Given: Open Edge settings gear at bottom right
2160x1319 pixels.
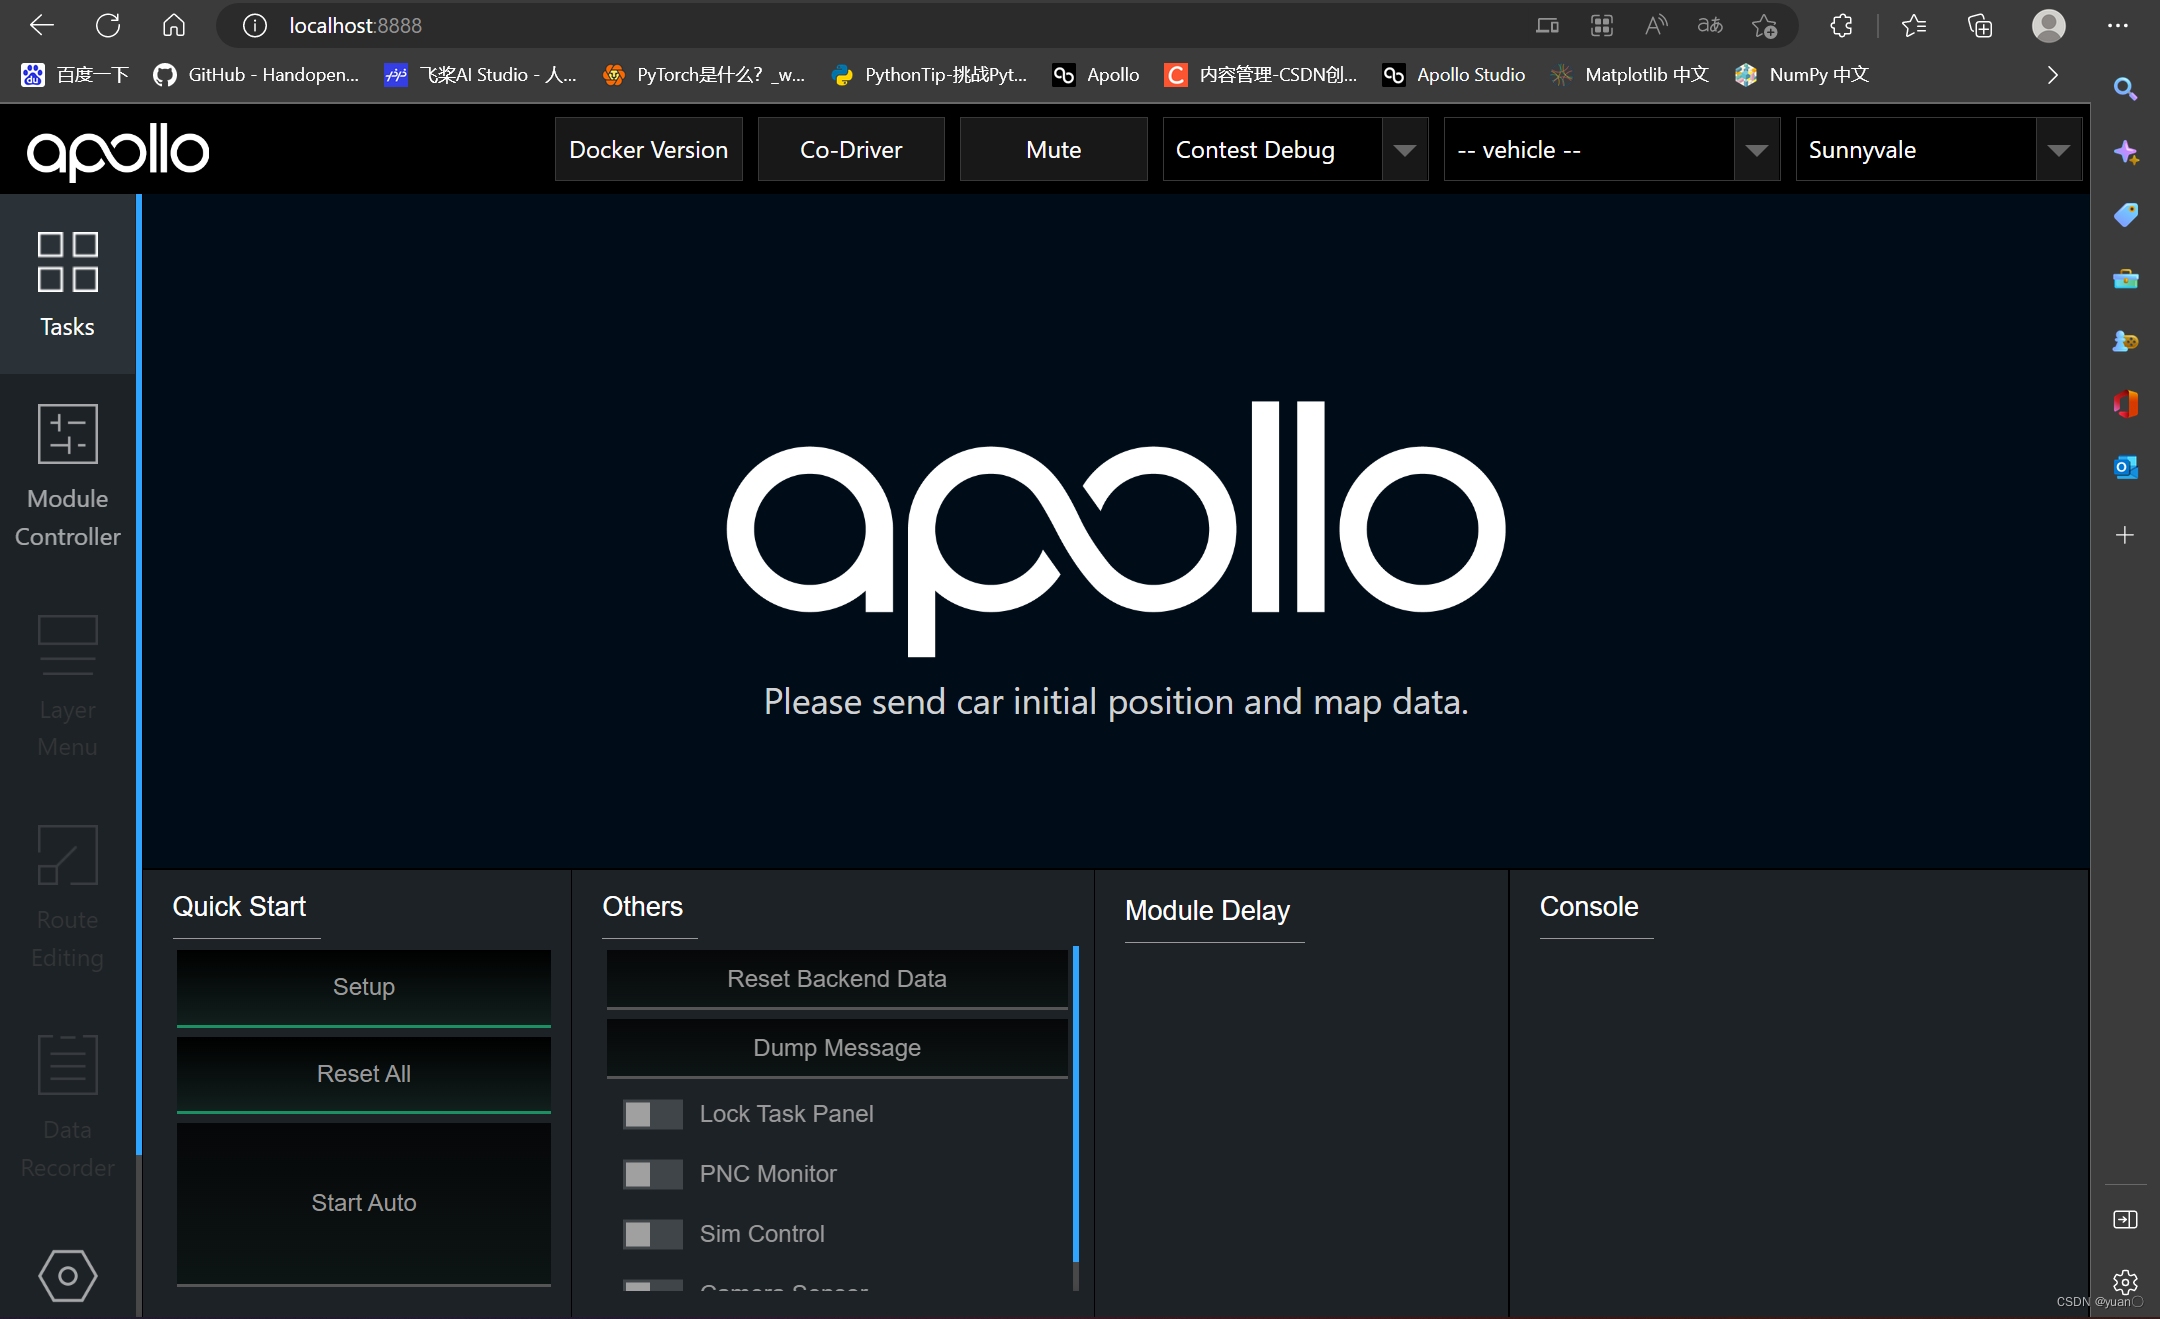Looking at the screenshot, I should click(x=2126, y=1282).
